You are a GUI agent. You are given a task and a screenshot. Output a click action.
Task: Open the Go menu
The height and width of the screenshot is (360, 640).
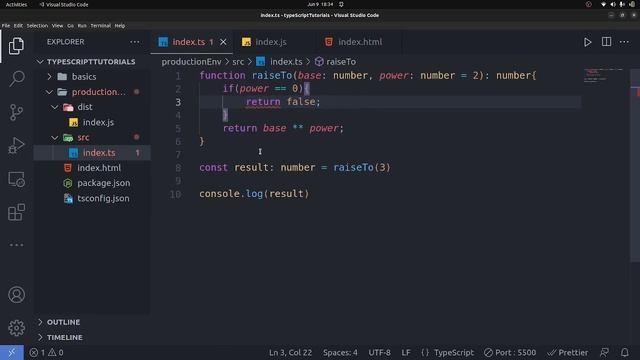(x=70, y=25)
